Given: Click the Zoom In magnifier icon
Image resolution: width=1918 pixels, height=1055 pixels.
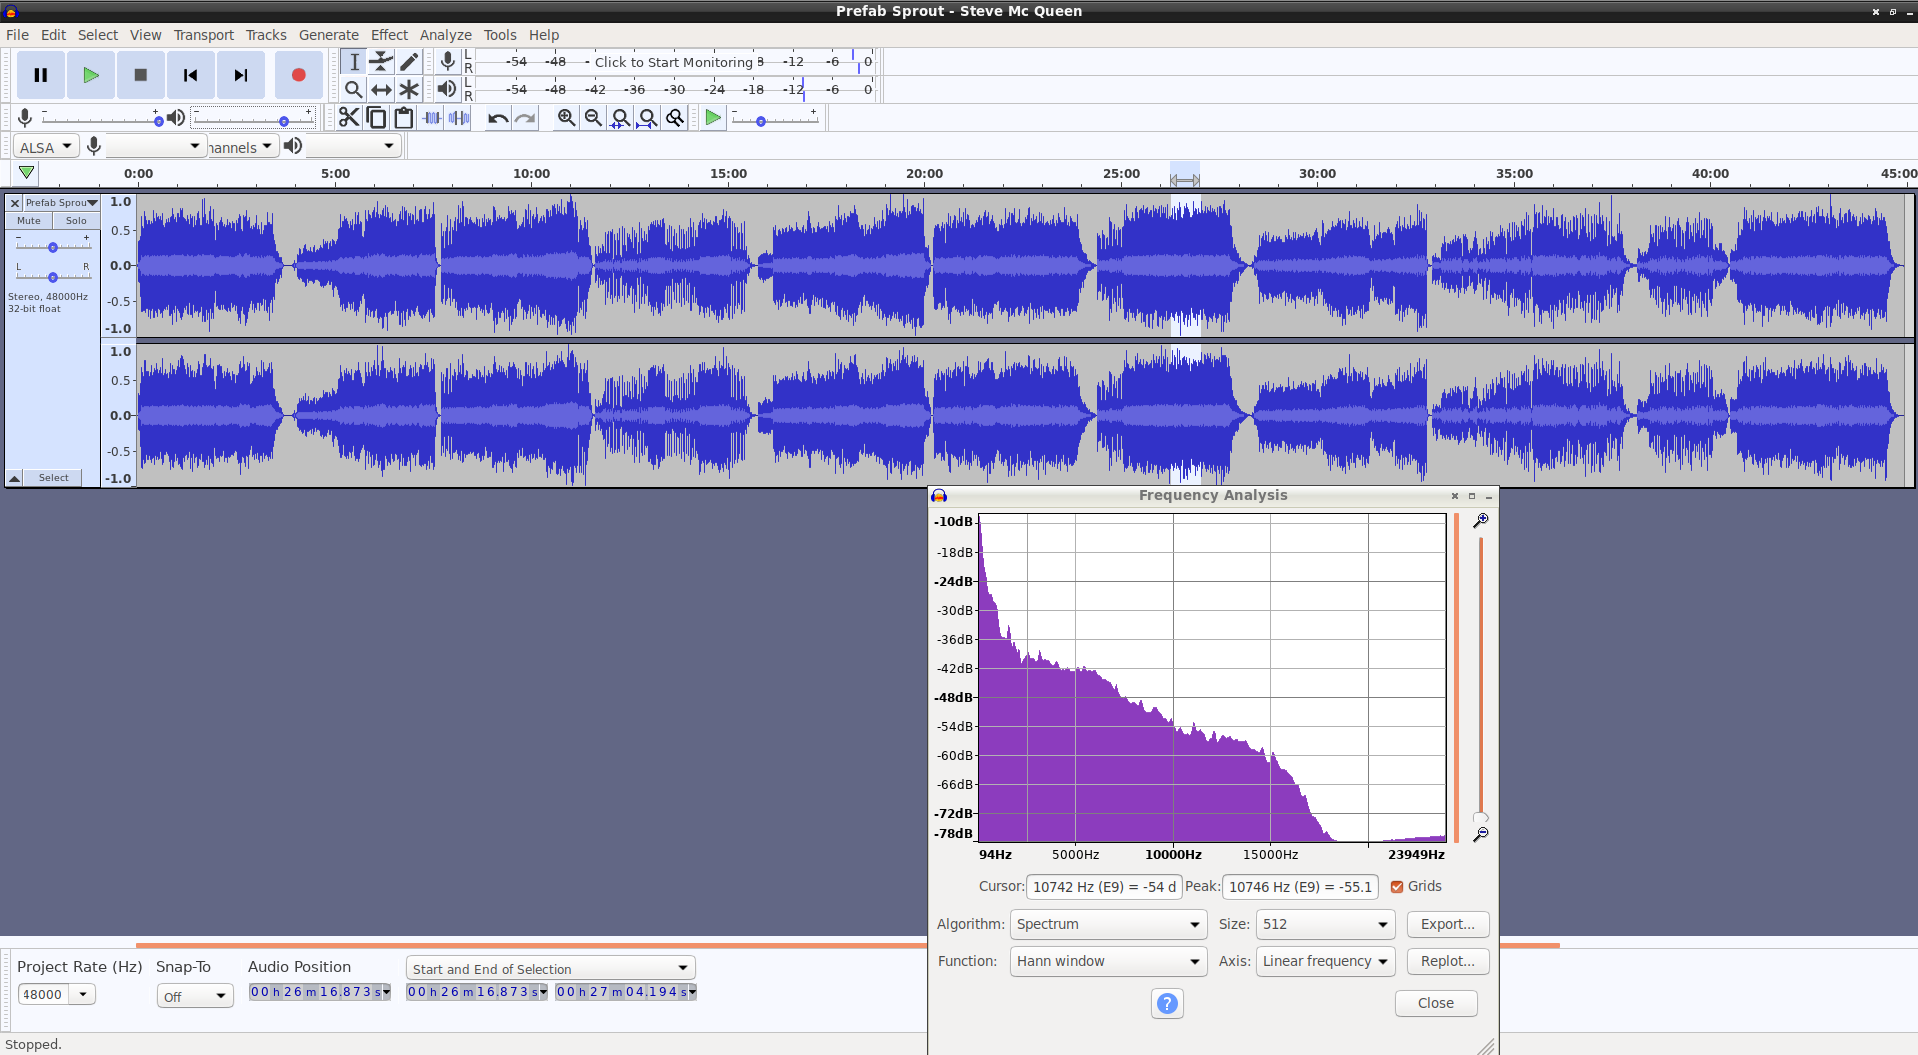Looking at the screenshot, I should [567, 118].
